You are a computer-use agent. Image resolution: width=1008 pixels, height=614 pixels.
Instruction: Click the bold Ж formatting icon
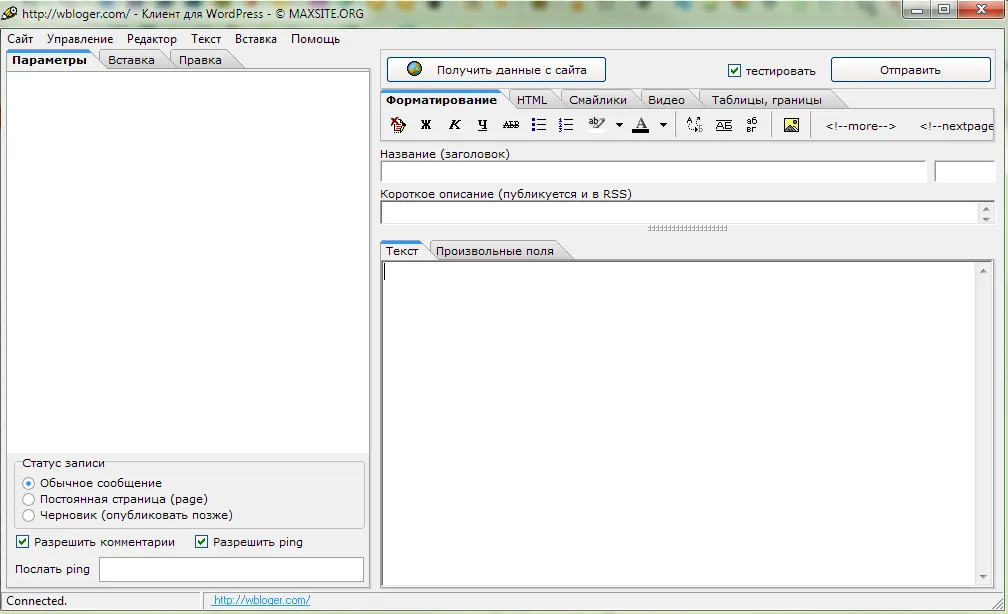(x=426, y=125)
